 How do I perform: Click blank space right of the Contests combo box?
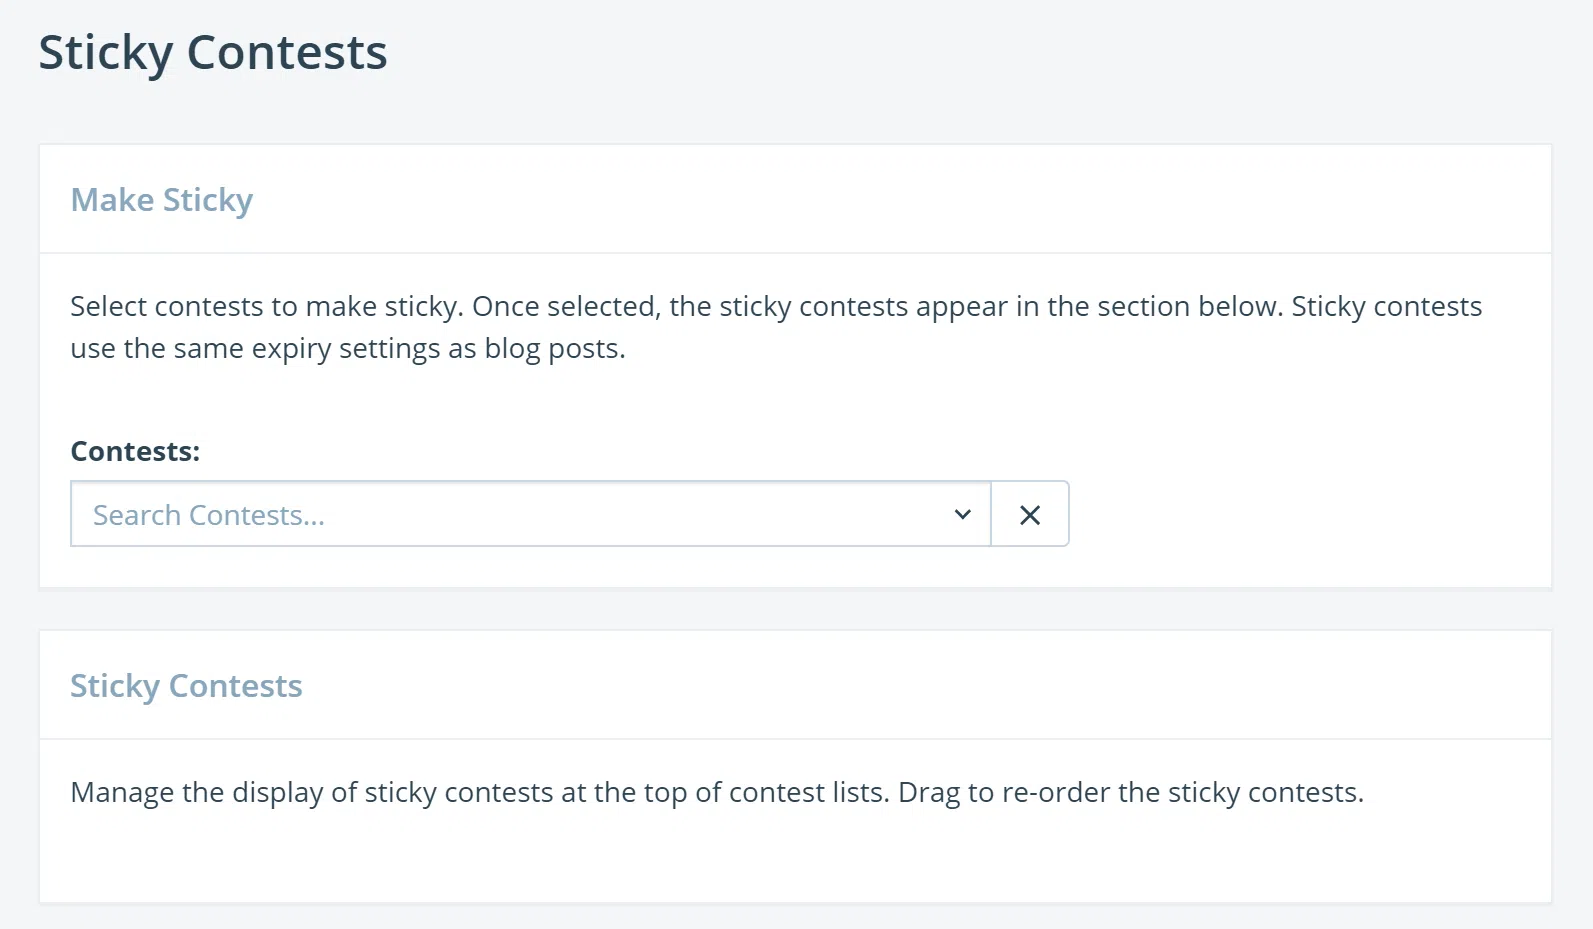pyautogui.click(x=1300, y=514)
